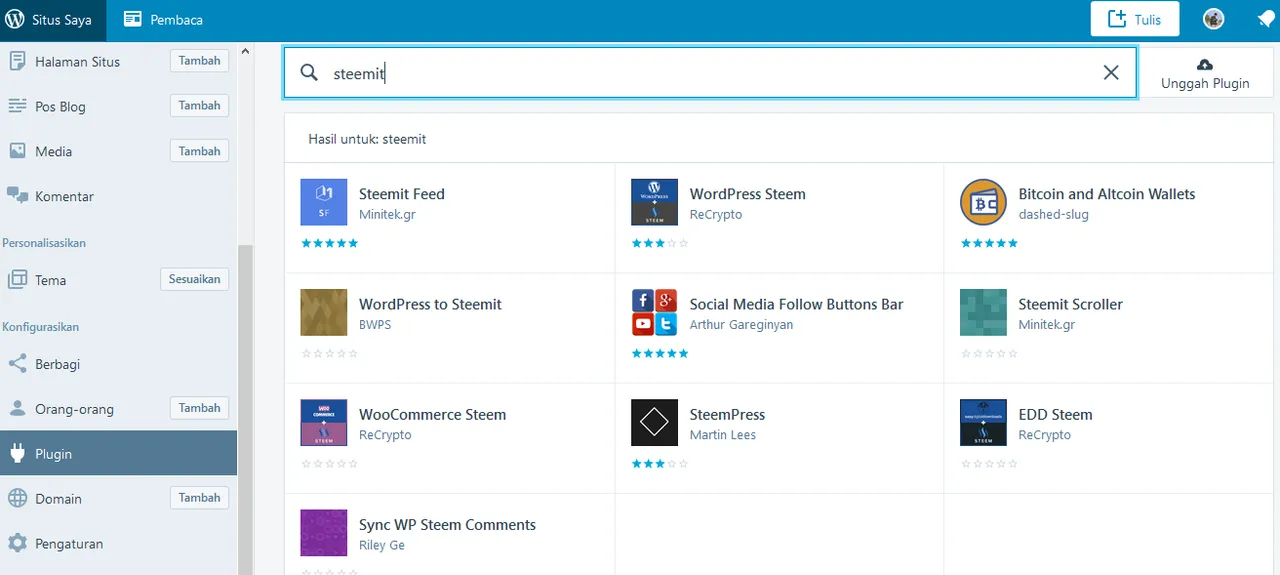1280x575 pixels.
Task: Open the EDD Steem plugin icon
Action: point(983,422)
